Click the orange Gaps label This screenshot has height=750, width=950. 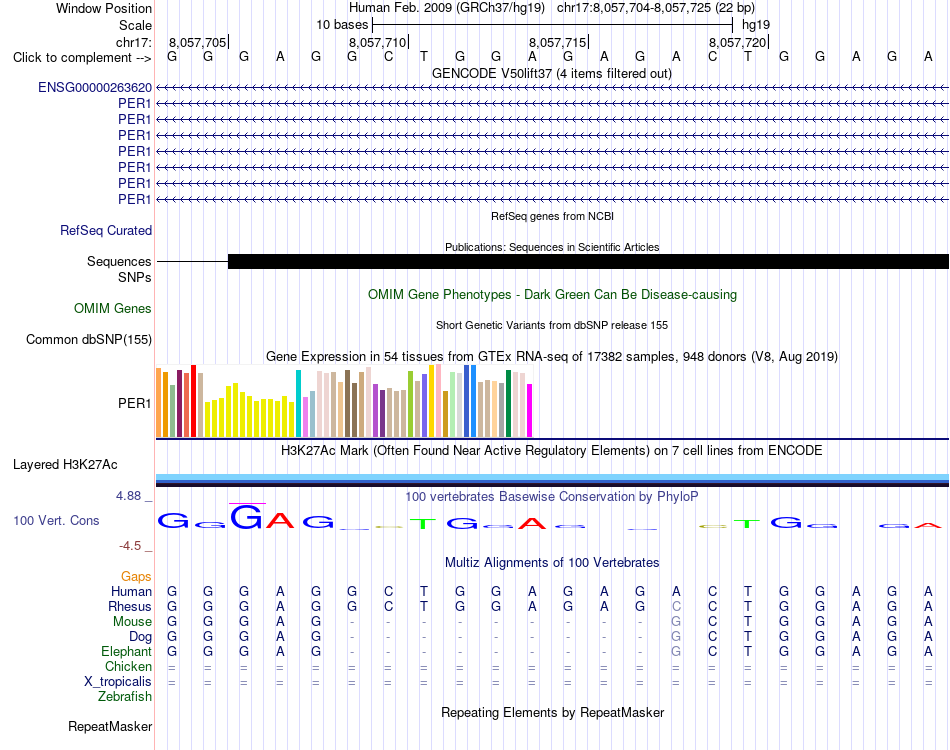(x=136, y=576)
